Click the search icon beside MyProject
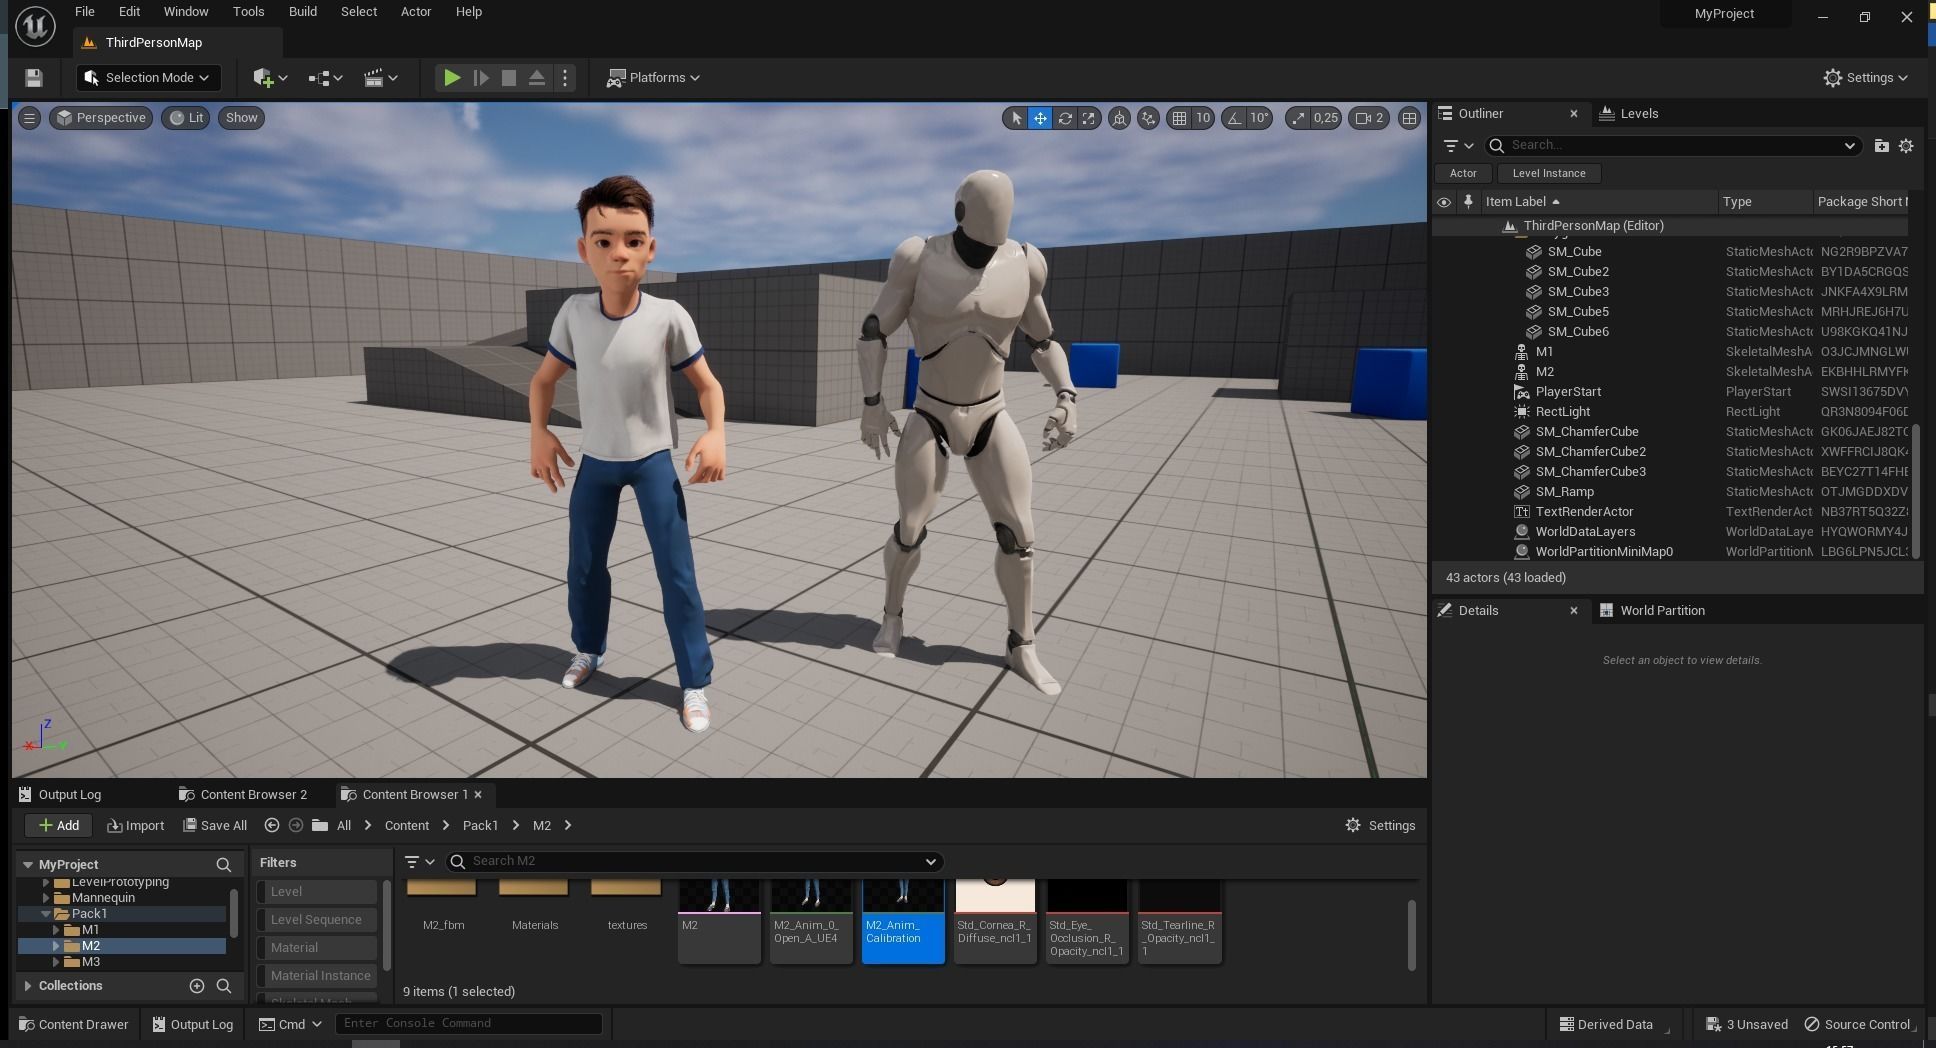The width and height of the screenshot is (1936, 1048). click(224, 865)
